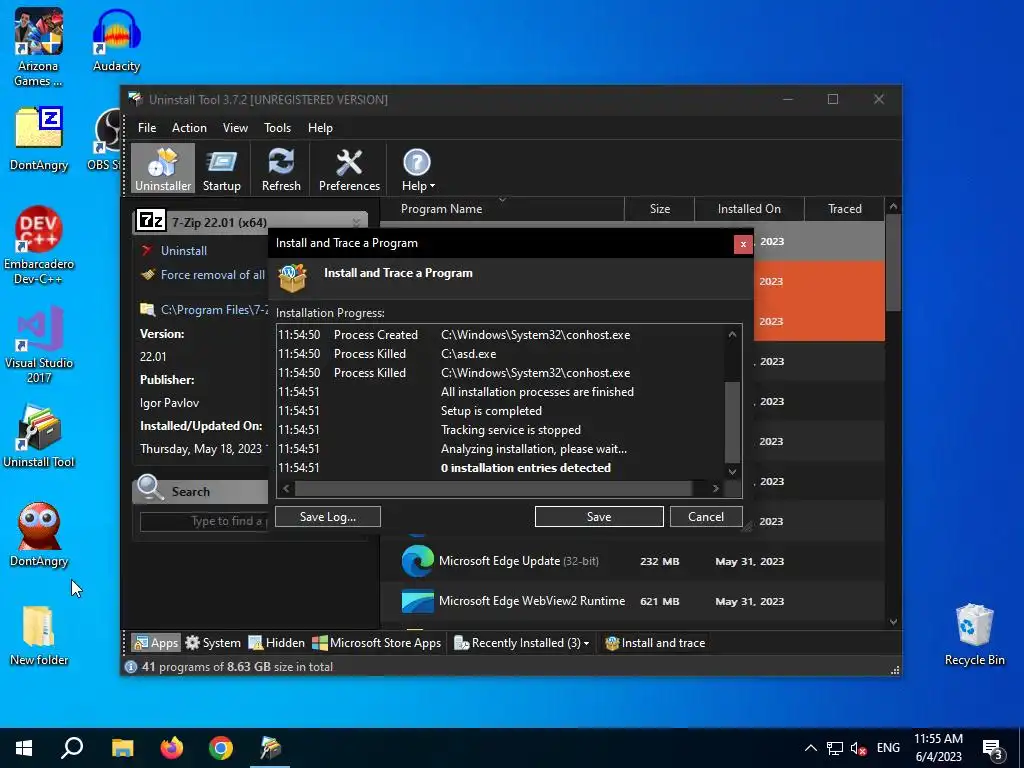Viewport: 1024px width, 768px height.
Task: Click the Microsoft Edge Update icon
Action: (x=417, y=561)
